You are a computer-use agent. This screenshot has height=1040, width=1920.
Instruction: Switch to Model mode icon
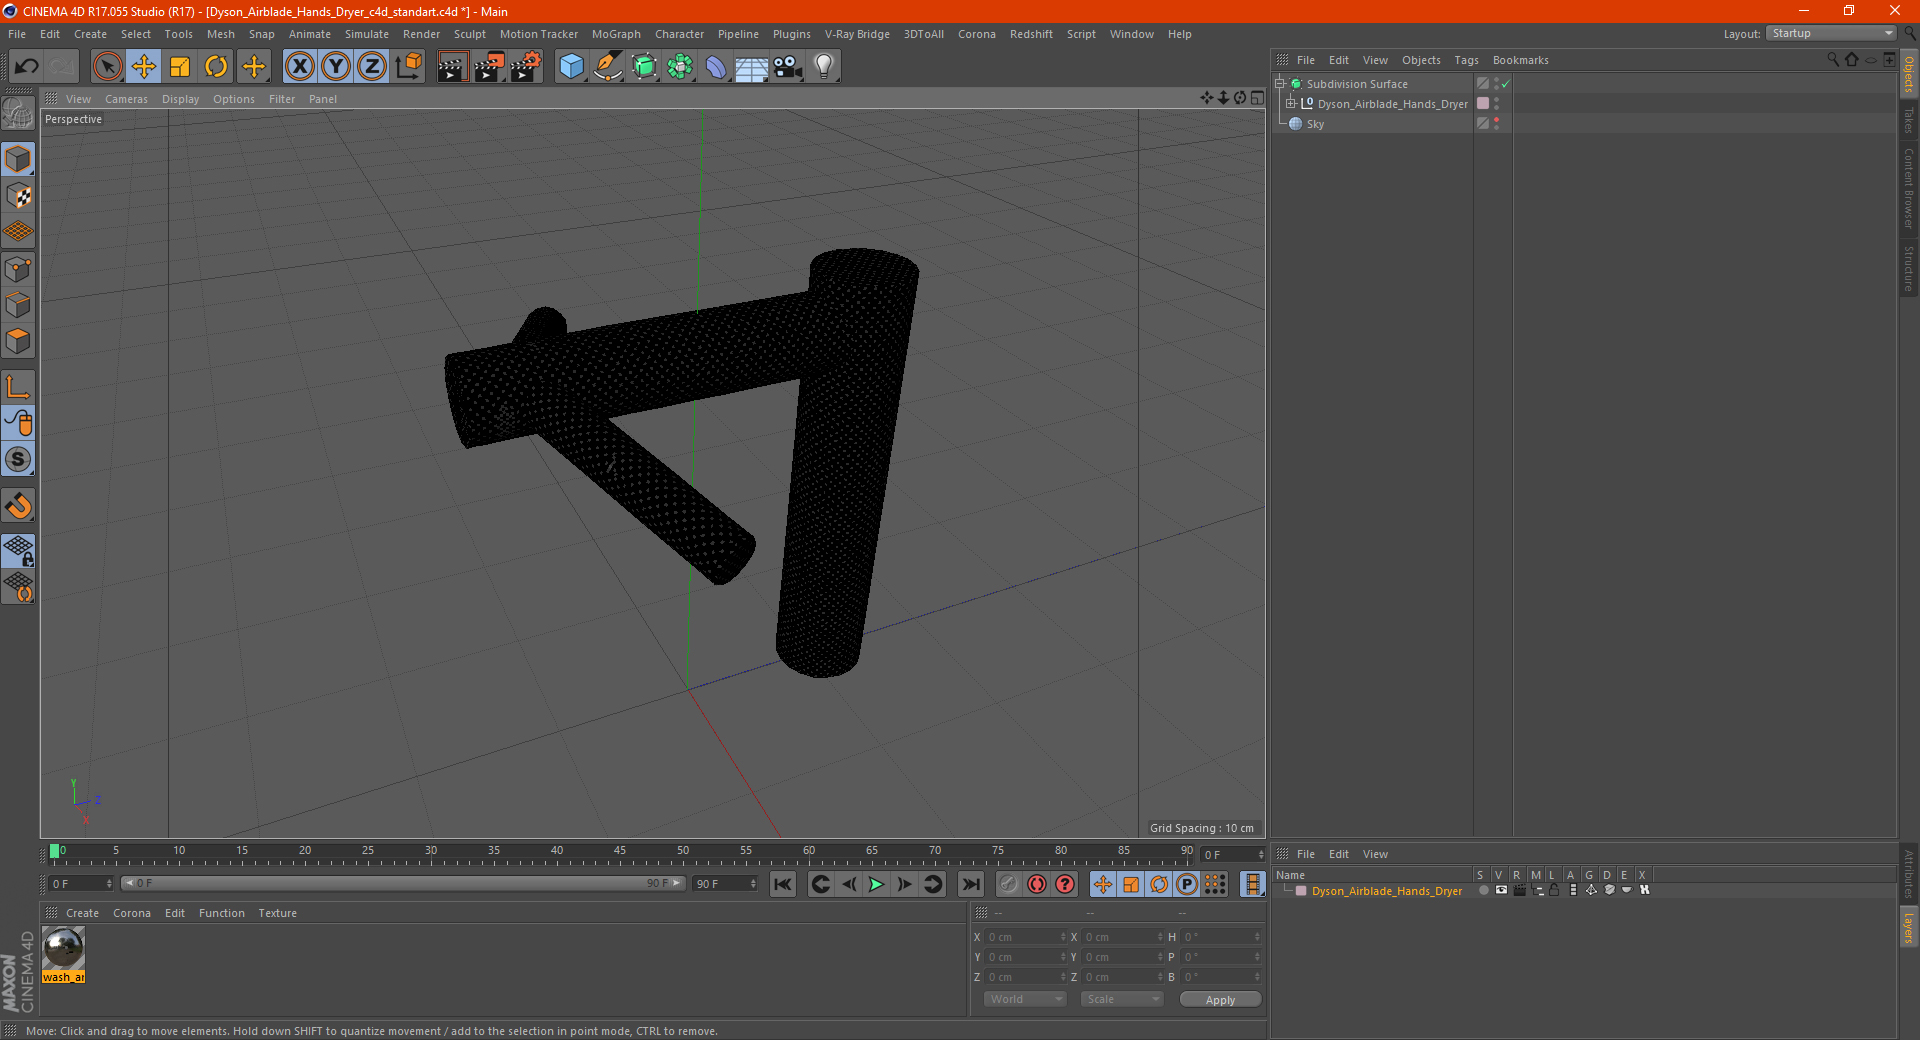point(18,160)
